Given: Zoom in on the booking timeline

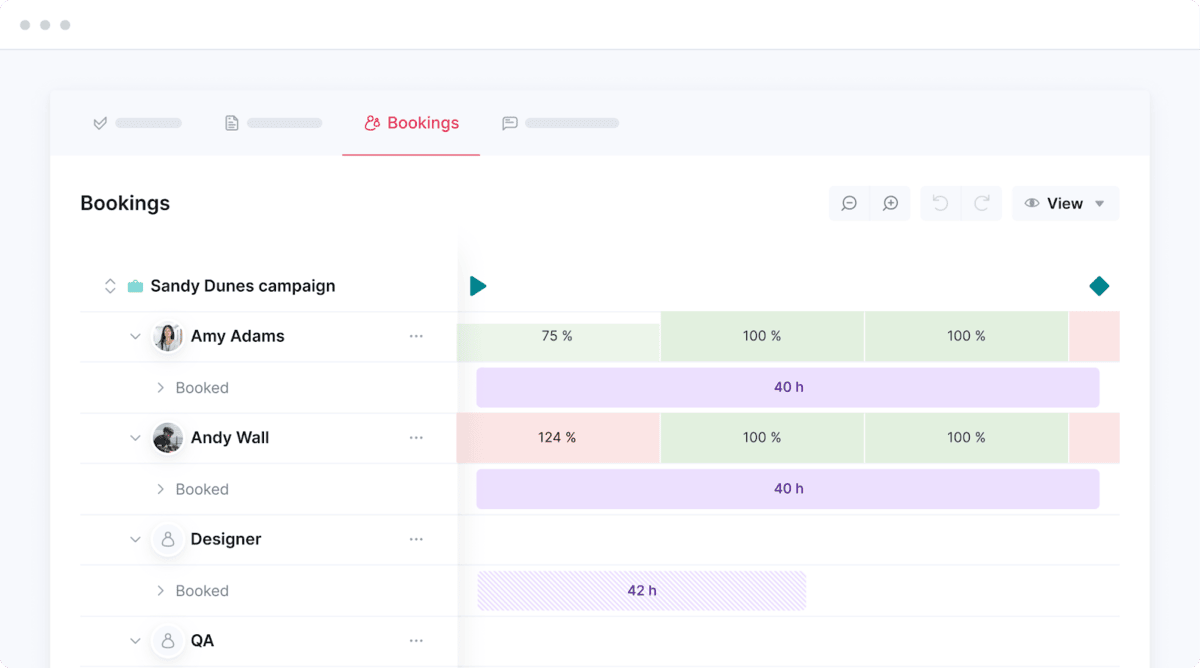Looking at the screenshot, I should pos(890,203).
